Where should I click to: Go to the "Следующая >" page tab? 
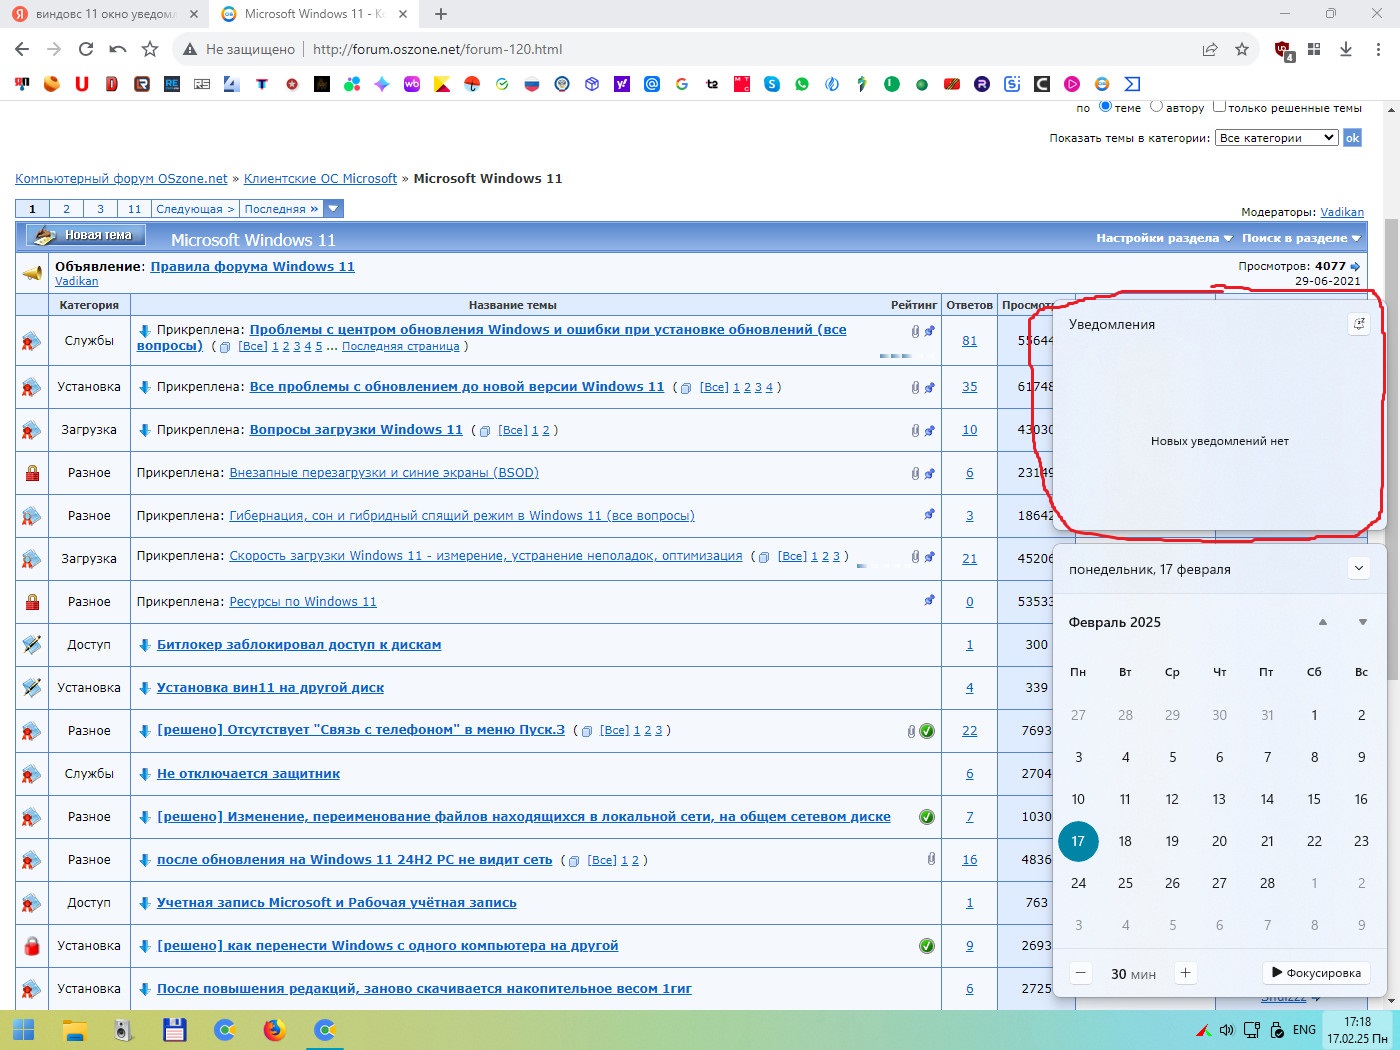[x=195, y=209]
